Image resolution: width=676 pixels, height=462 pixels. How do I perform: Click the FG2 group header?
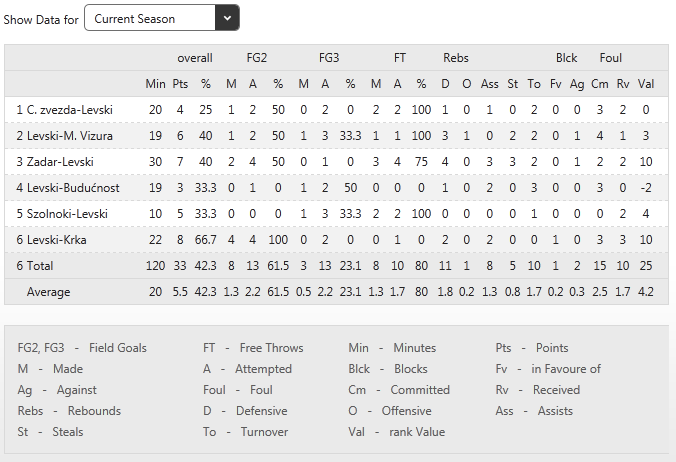(x=257, y=58)
